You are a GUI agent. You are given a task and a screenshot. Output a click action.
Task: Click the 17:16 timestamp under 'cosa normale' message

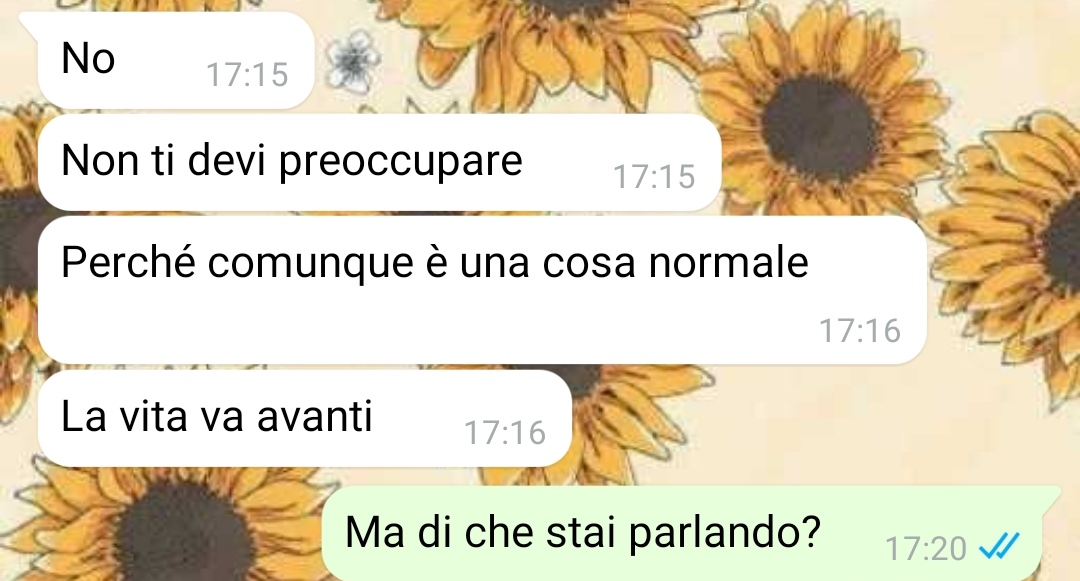tap(860, 330)
